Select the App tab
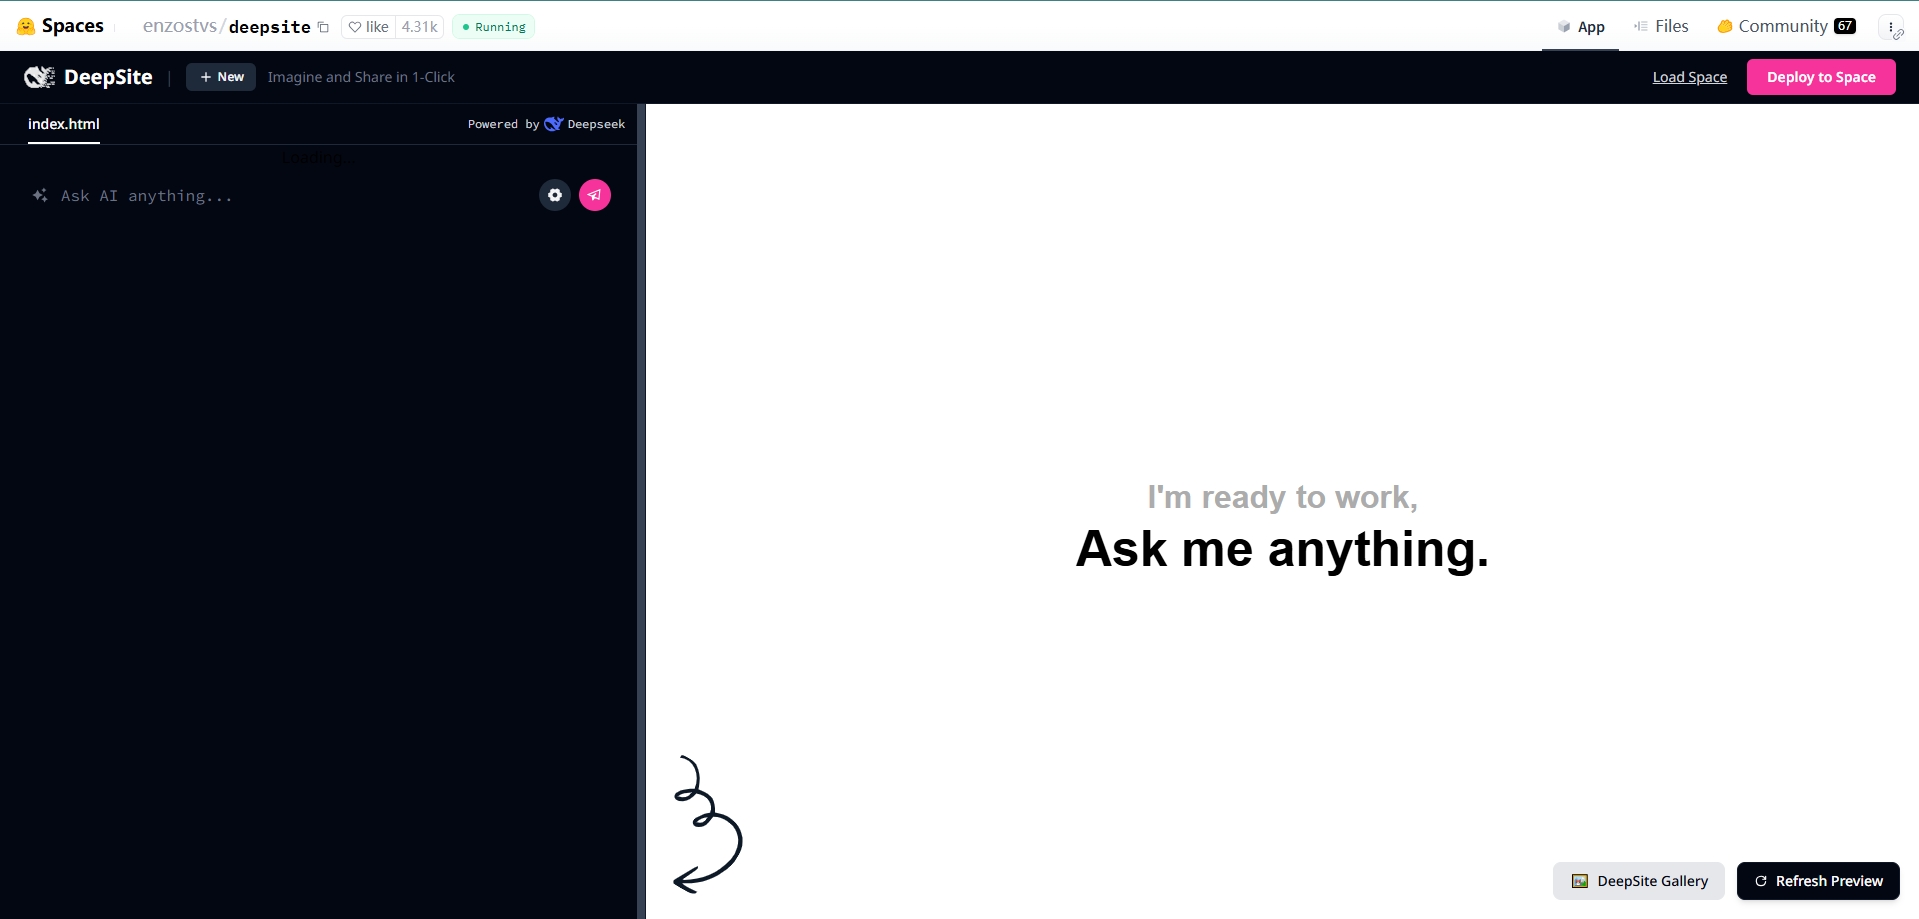 pos(1581,27)
